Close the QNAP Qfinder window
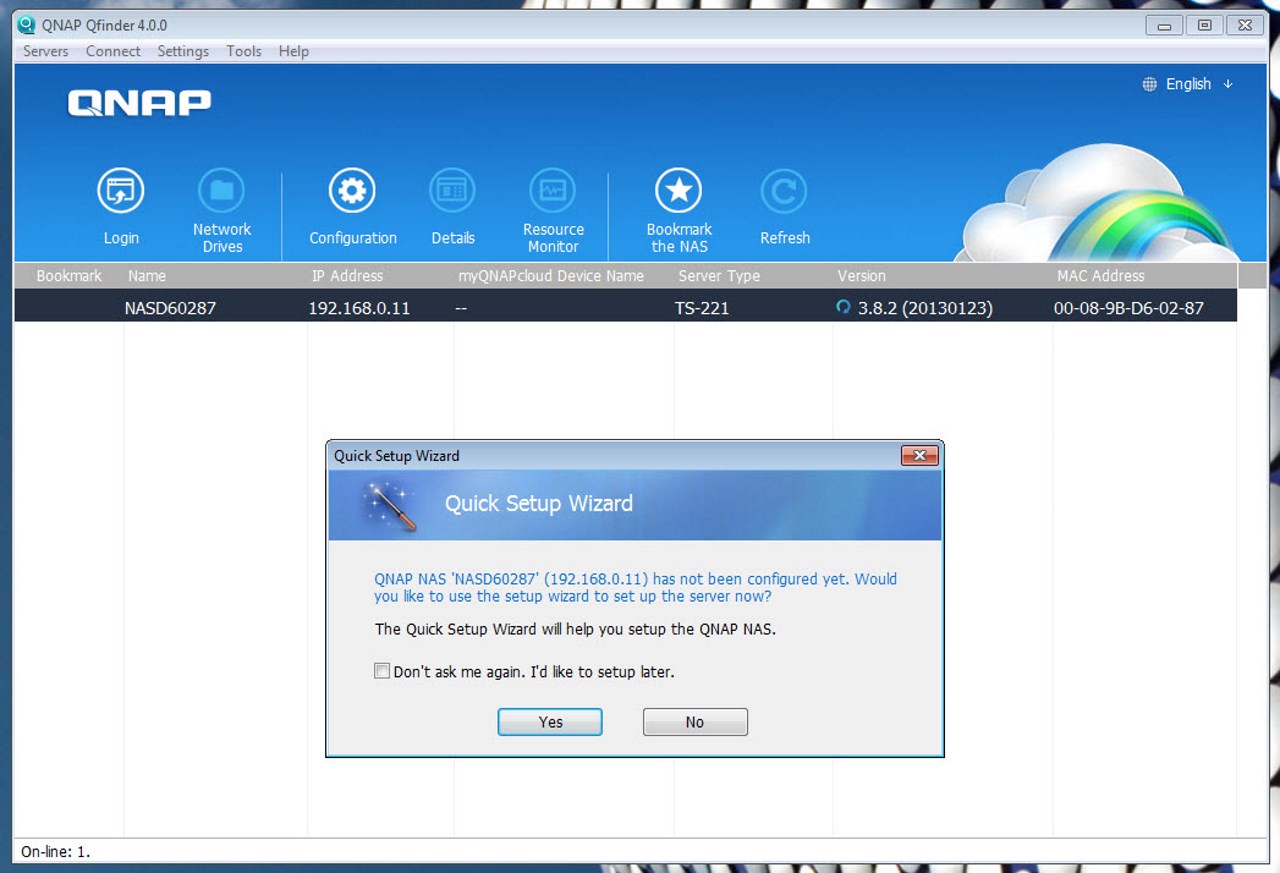The width and height of the screenshot is (1280, 873). pyautogui.click(x=1243, y=25)
